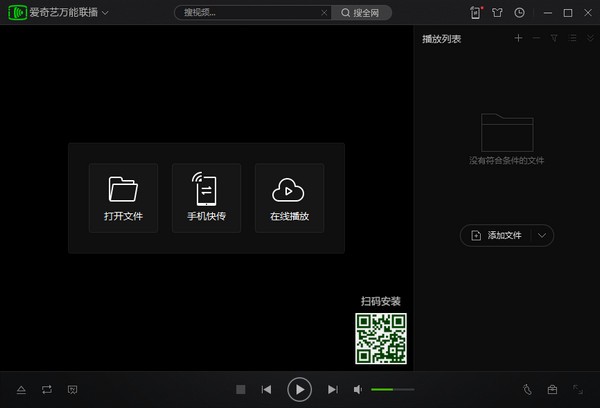Expand the 添加文件 dropdown arrow
Screen dimensions: 600x408
pos(542,236)
